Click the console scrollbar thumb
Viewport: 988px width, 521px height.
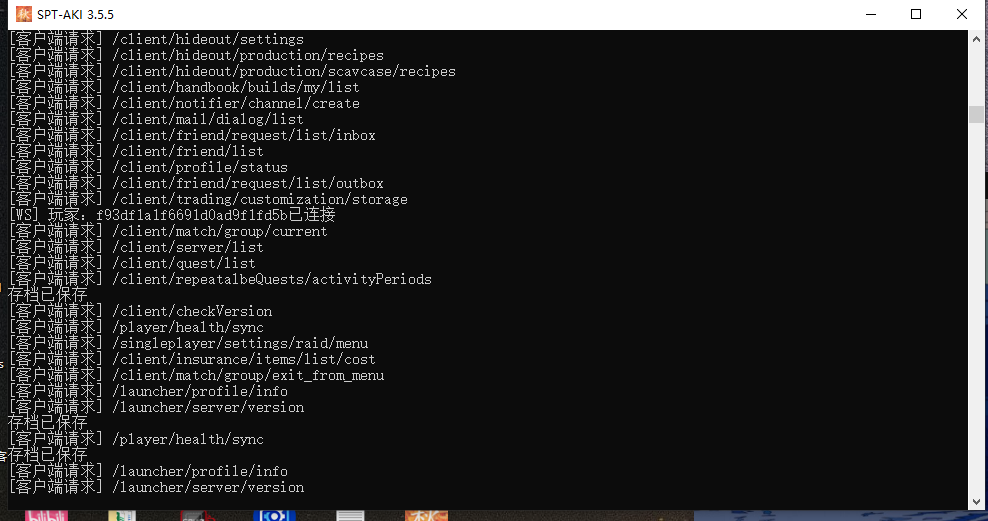977,114
